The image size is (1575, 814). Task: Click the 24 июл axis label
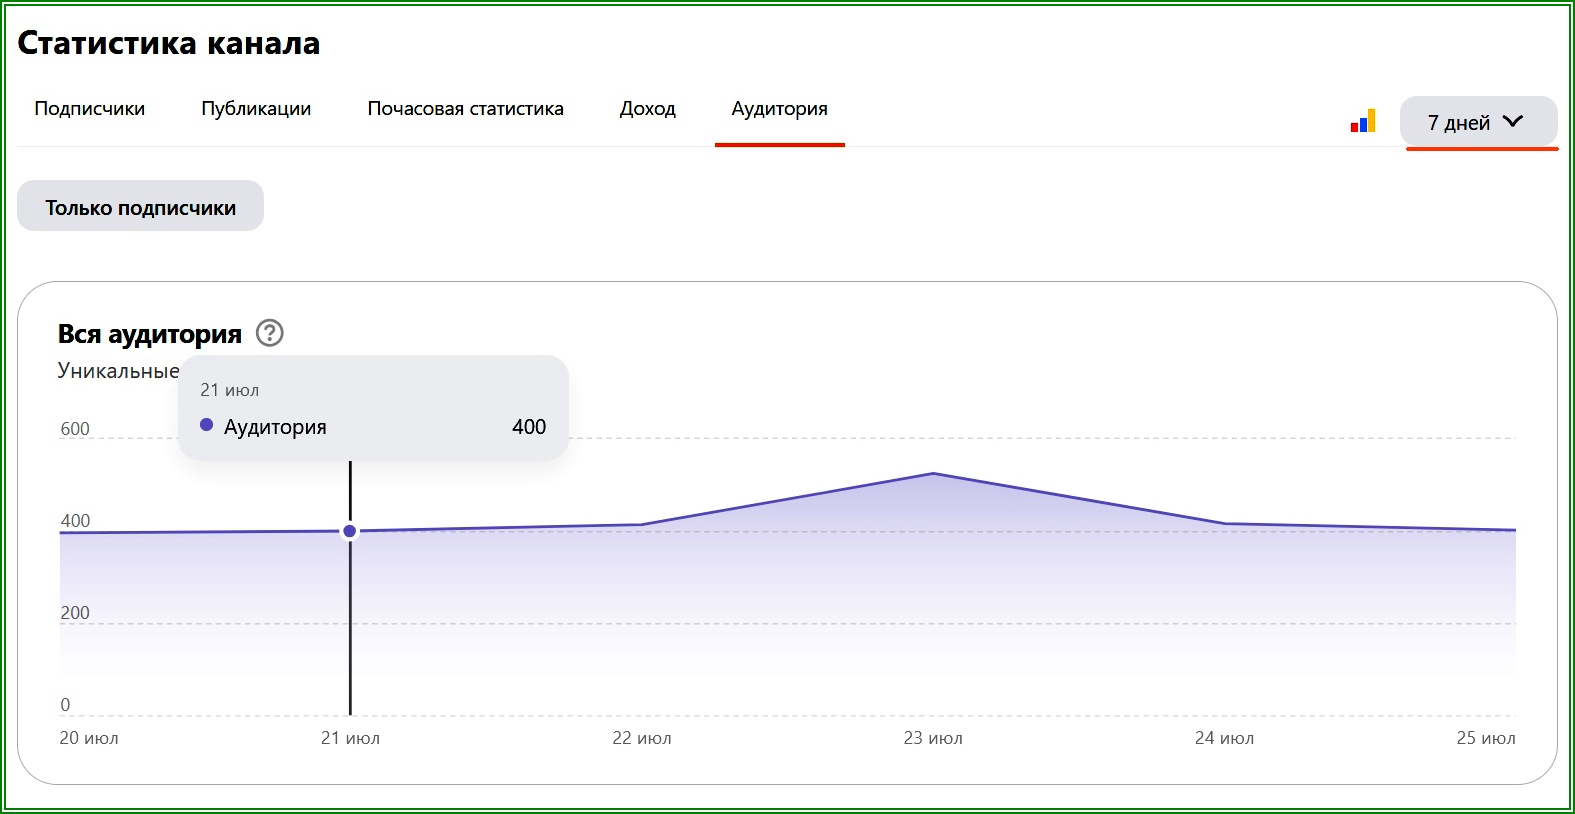(1224, 738)
